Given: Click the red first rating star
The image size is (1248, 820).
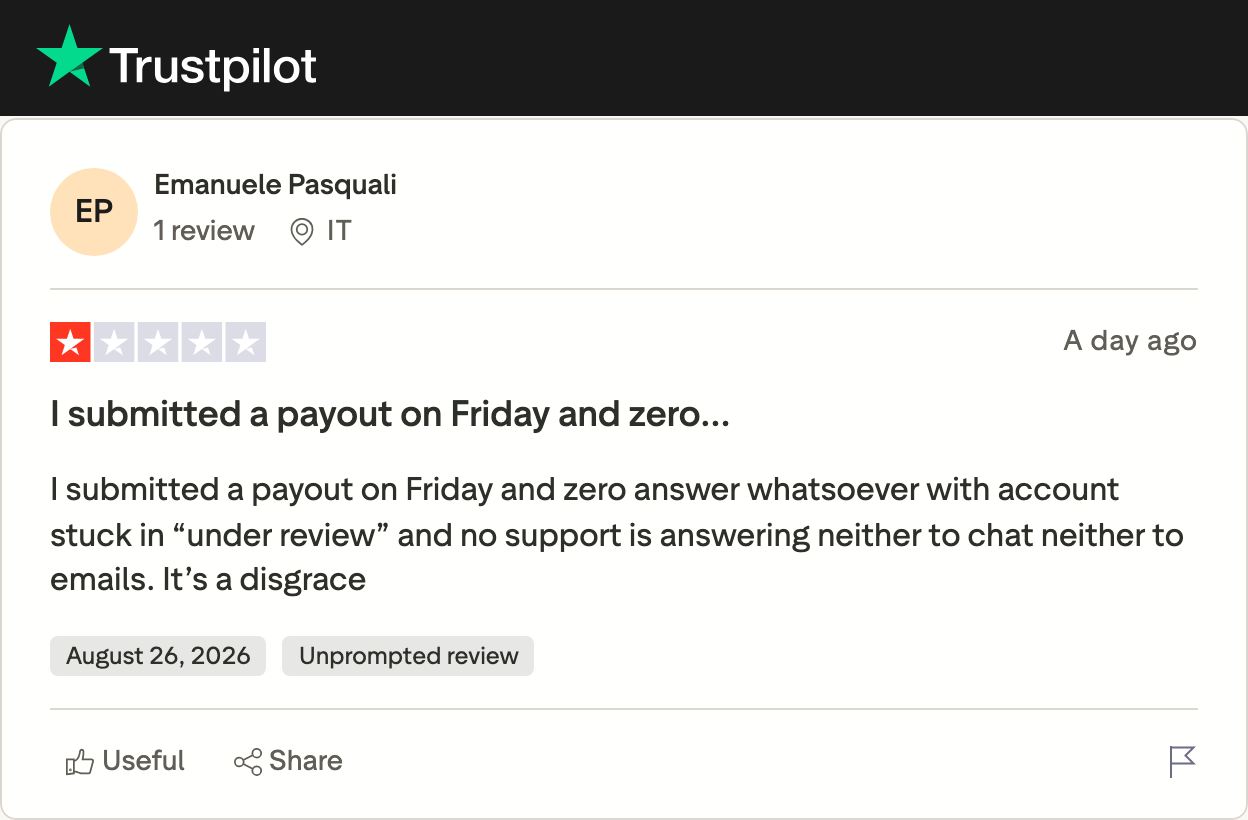Looking at the screenshot, I should coord(70,342).
